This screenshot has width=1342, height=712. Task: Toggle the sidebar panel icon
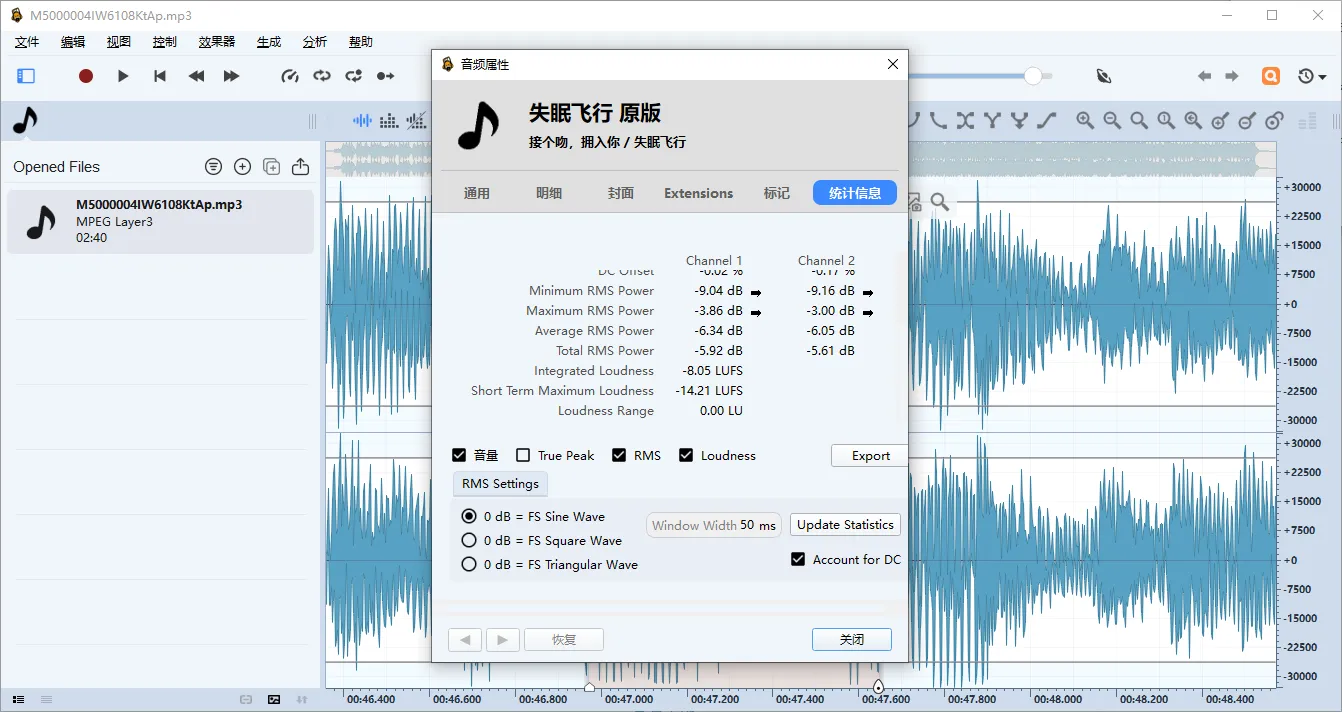point(26,76)
